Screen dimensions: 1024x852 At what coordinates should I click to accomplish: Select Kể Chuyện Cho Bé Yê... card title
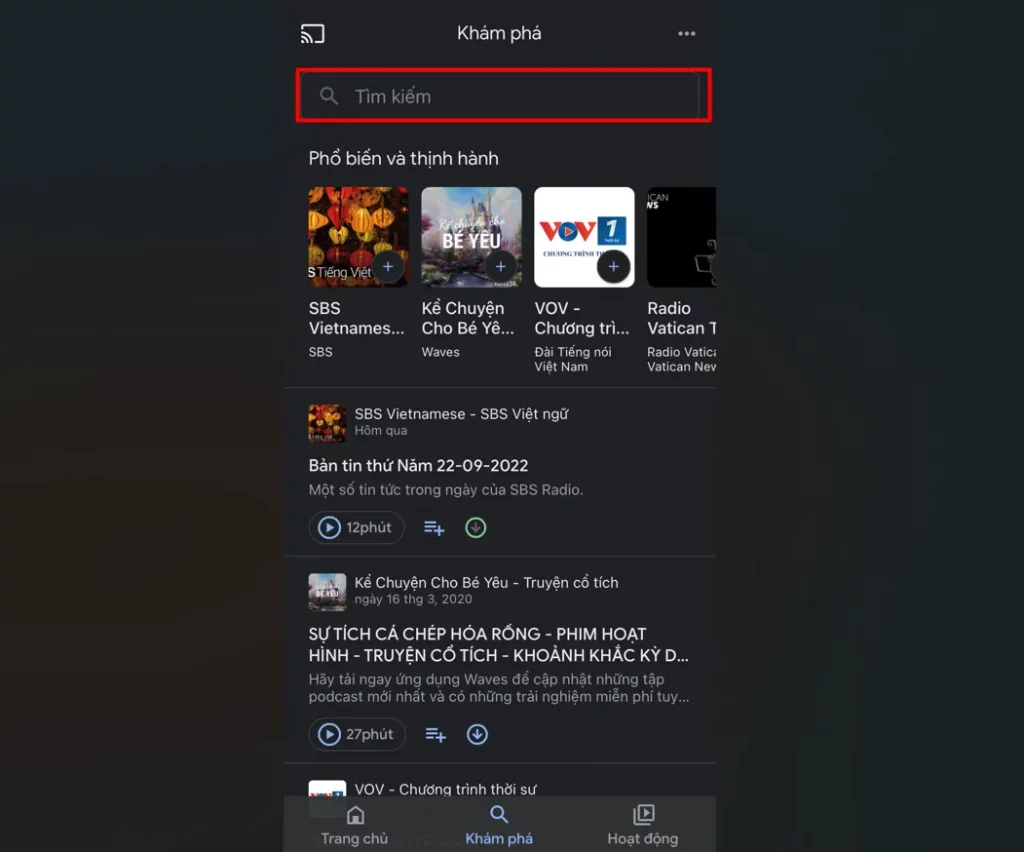point(468,318)
